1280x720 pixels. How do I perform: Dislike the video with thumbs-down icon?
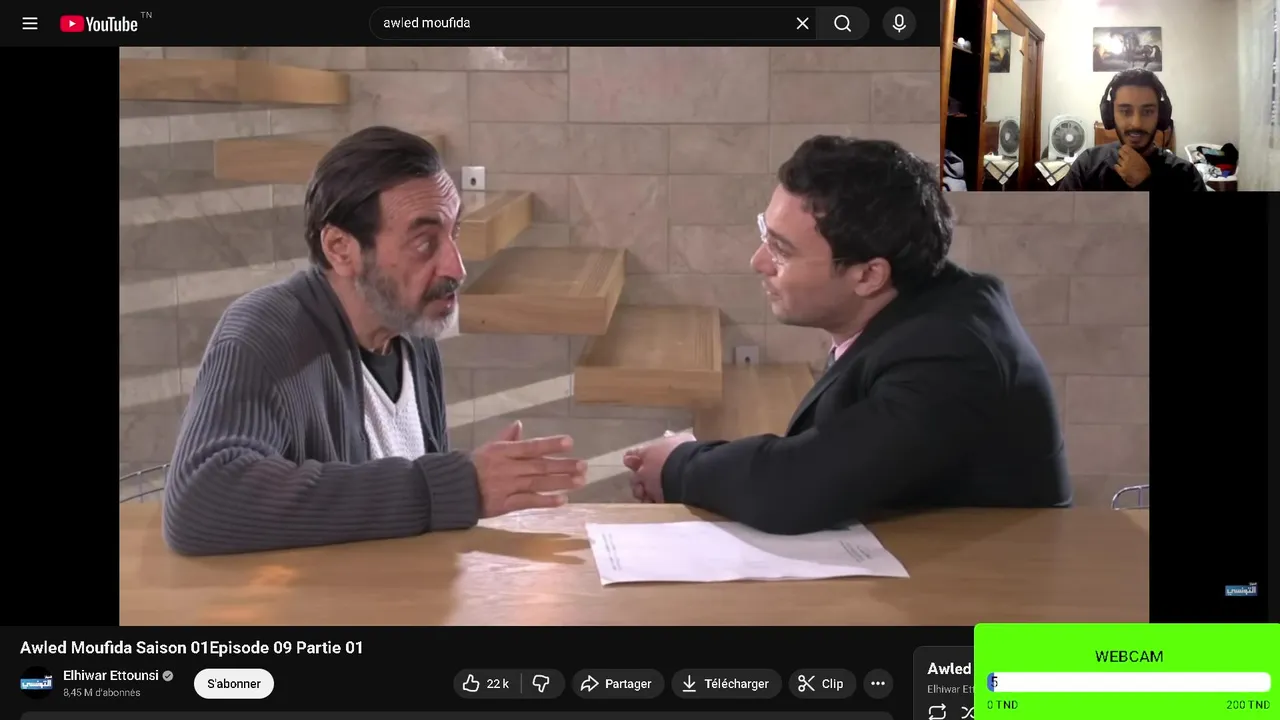tap(542, 684)
